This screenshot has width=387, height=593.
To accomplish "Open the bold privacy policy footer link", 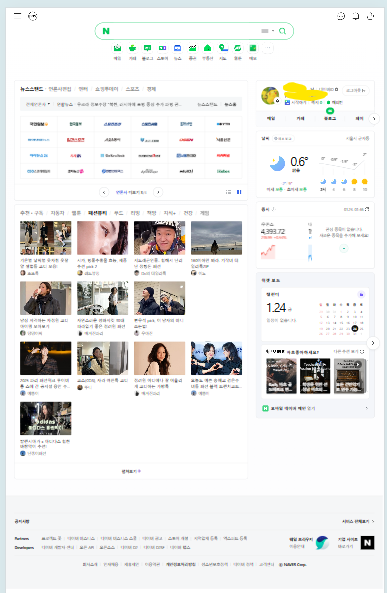I will (181, 565).
